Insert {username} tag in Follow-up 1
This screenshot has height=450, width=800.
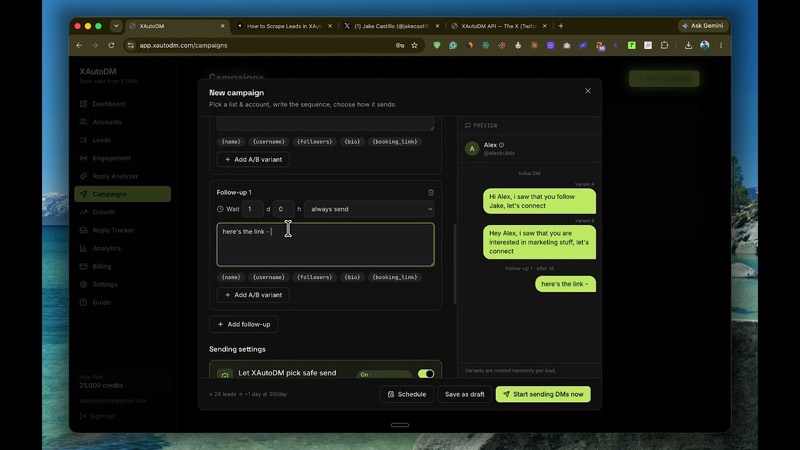point(268,277)
